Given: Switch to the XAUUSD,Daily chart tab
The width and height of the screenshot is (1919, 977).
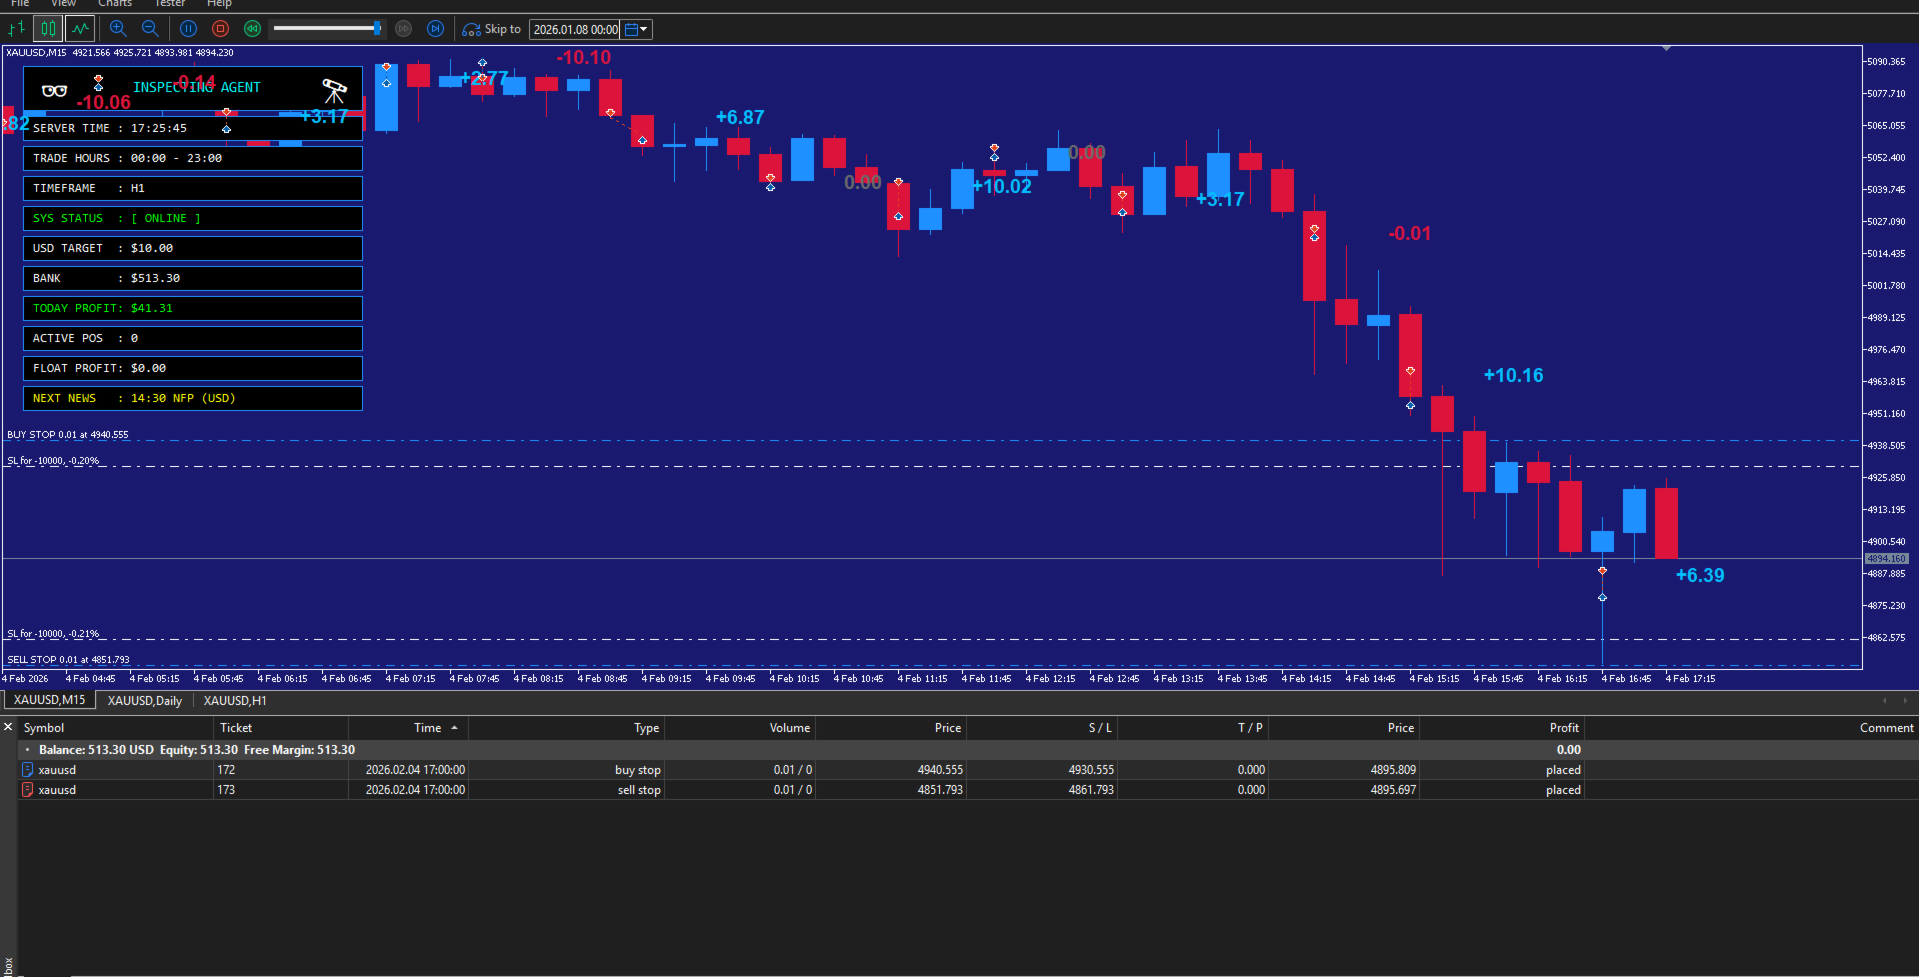Looking at the screenshot, I should 145,701.
